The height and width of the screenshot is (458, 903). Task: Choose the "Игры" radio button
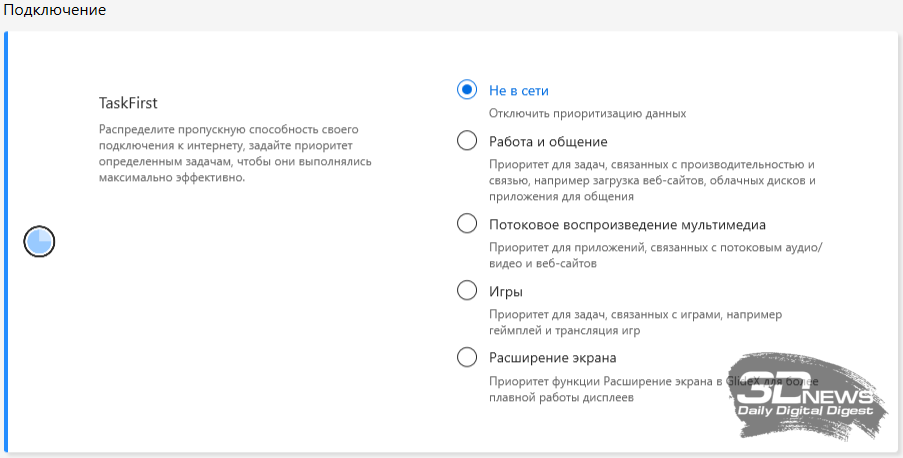[x=467, y=291]
